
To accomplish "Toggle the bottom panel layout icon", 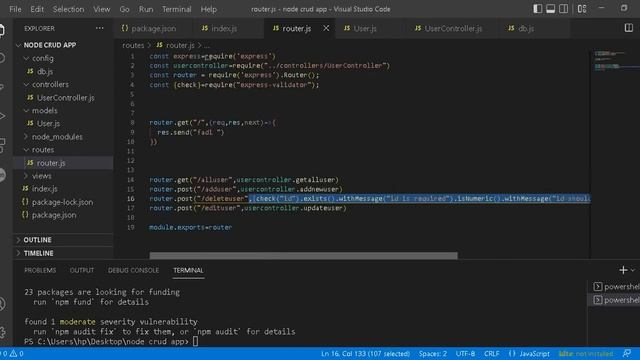I will pos(551,9).
